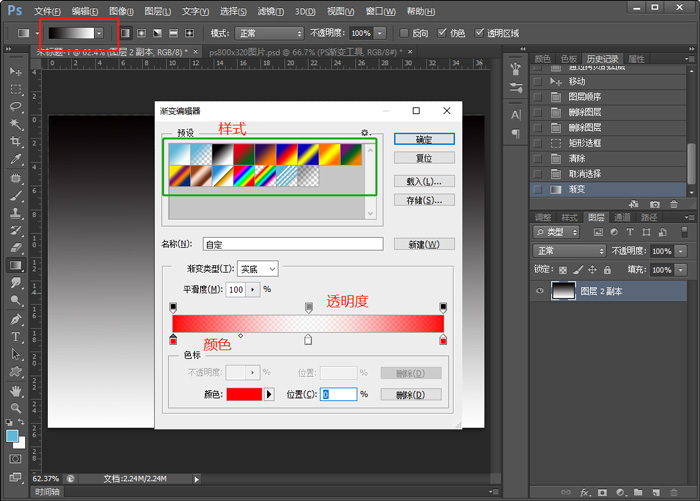Switch to ps800x320图片.psd document tab
700x501 pixels.
pyautogui.click(x=306, y=52)
